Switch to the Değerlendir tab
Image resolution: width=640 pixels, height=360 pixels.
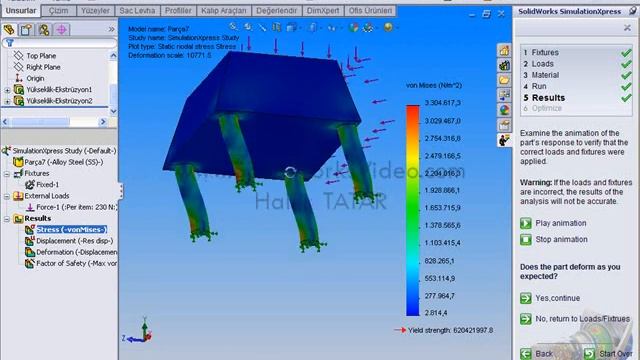click(x=277, y=11)
